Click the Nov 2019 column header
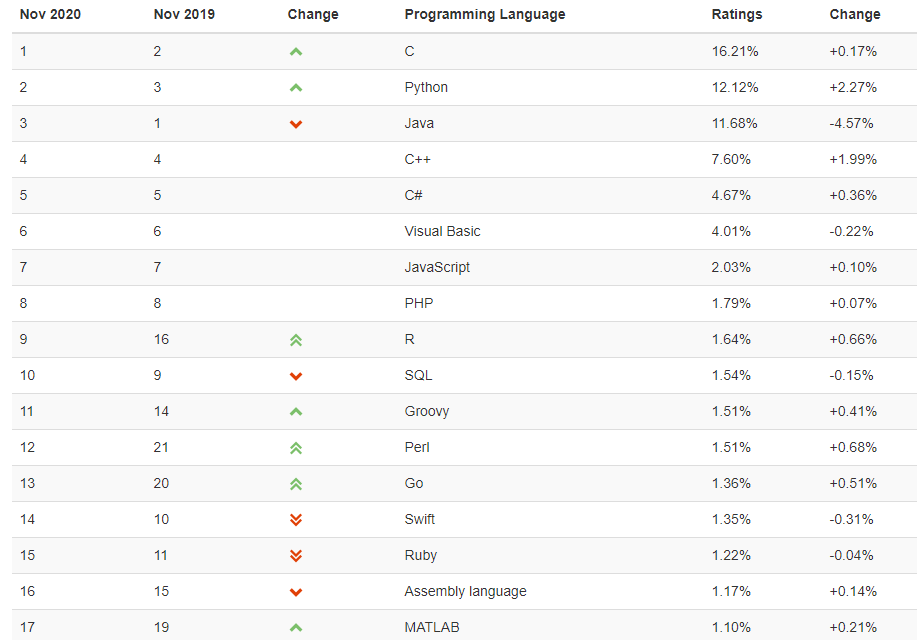The height and width of the screenshot is (640, 917). (x=184, y=14)
